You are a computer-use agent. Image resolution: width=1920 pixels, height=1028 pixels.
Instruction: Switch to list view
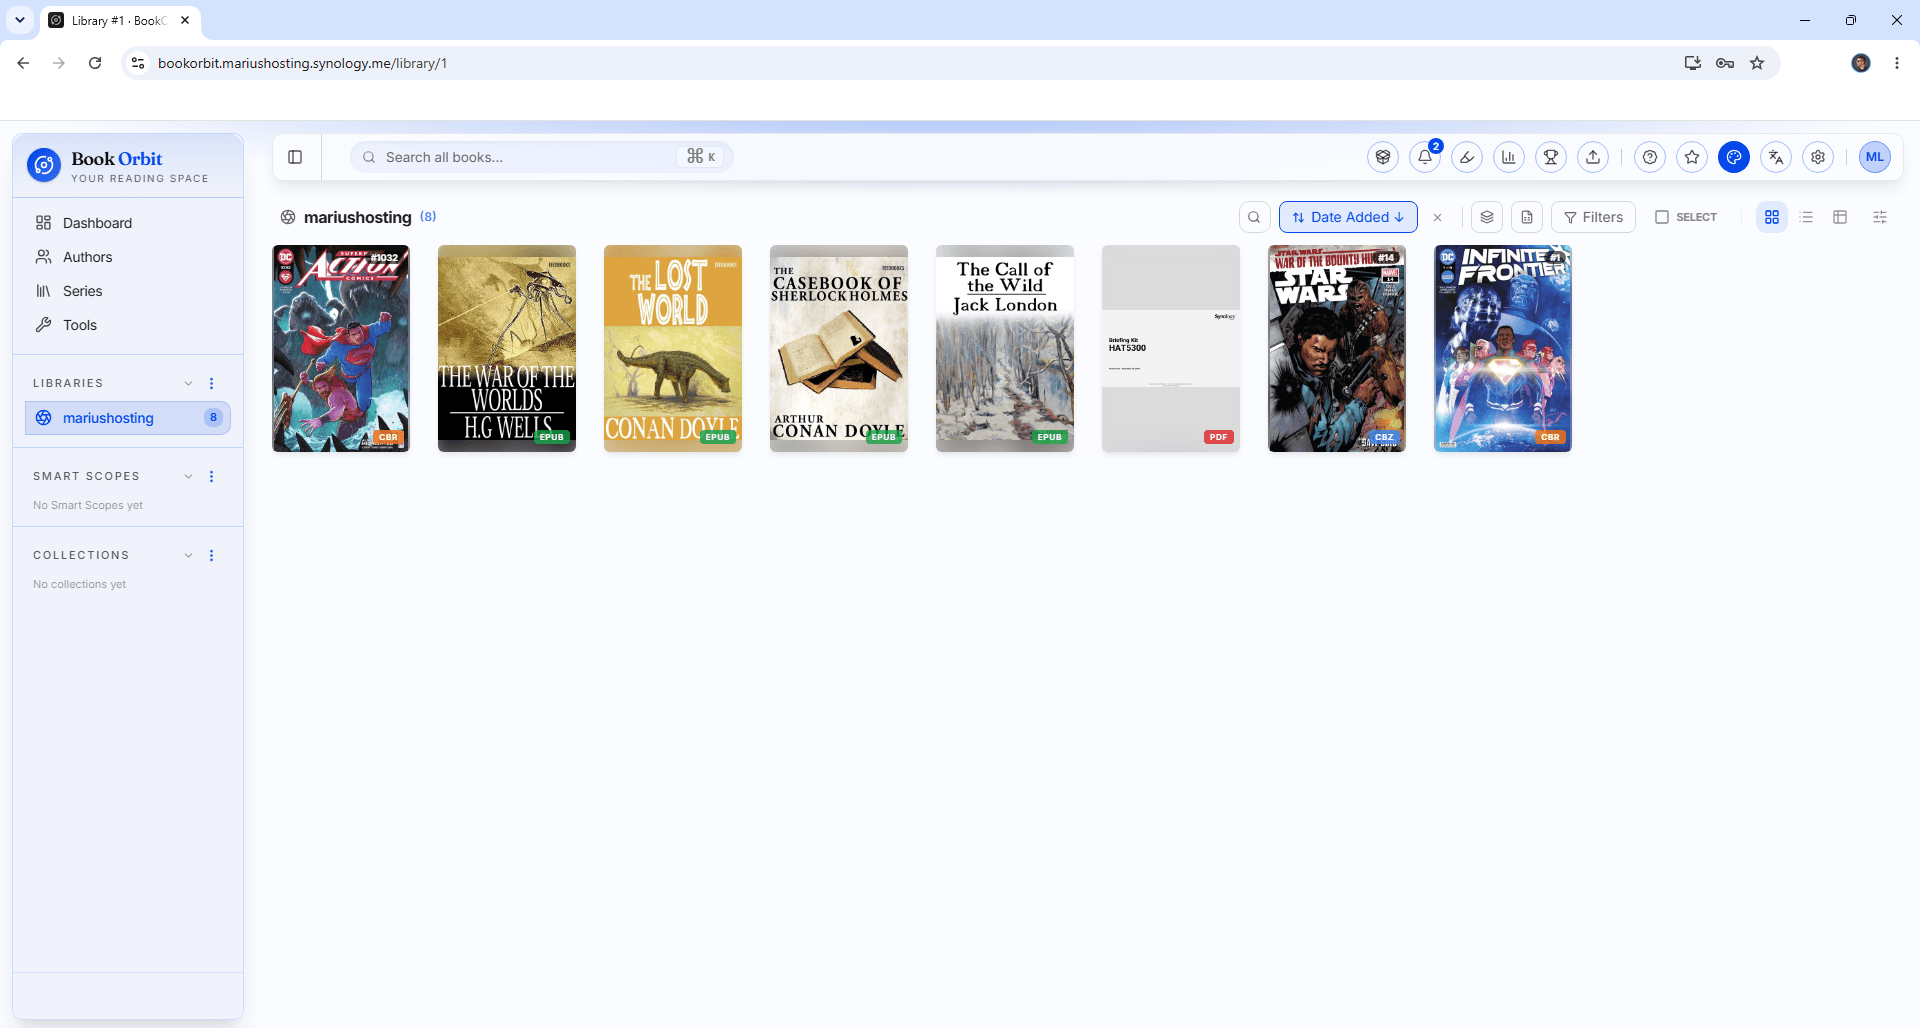click(x=1806, y=217)
